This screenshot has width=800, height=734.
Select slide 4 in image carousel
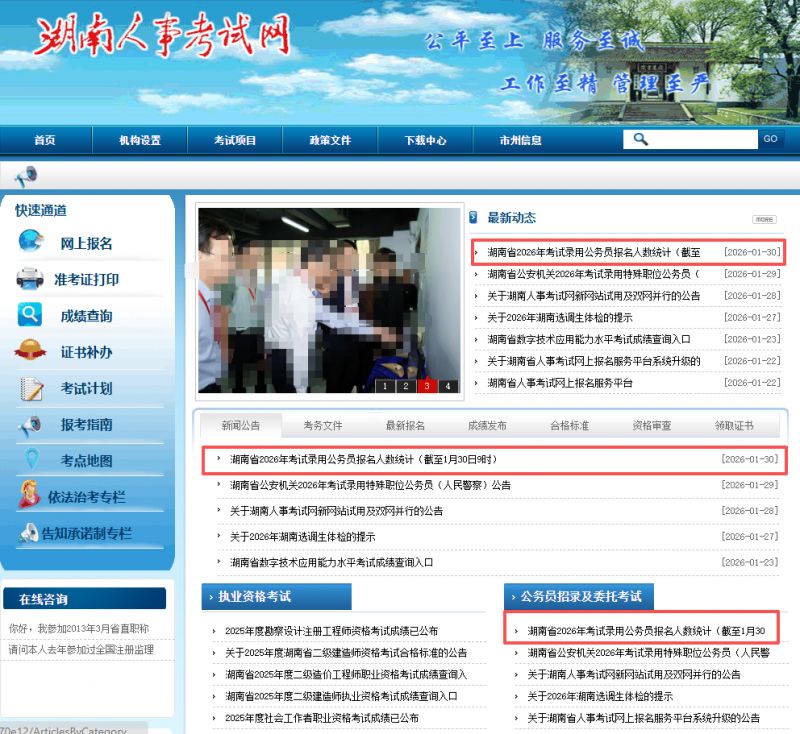pos(448,386)
